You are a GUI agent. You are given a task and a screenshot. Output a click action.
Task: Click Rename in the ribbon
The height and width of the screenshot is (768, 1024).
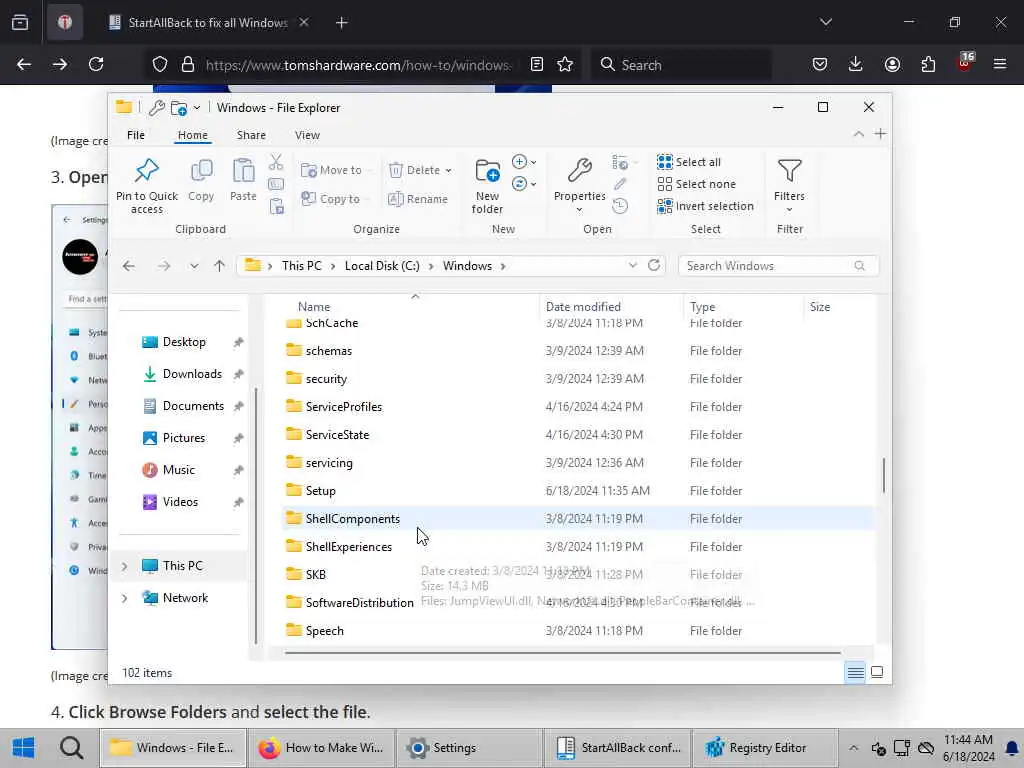[x=418, y=199]
